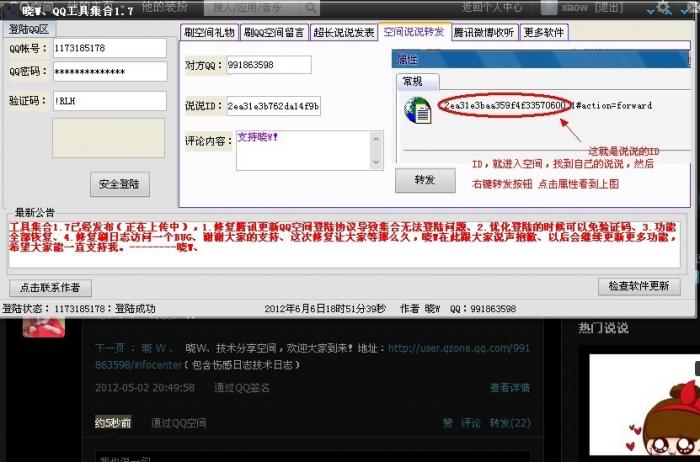700x462 pixels.
Task: Click the 热门说说 heading
Action: point(604,328)
